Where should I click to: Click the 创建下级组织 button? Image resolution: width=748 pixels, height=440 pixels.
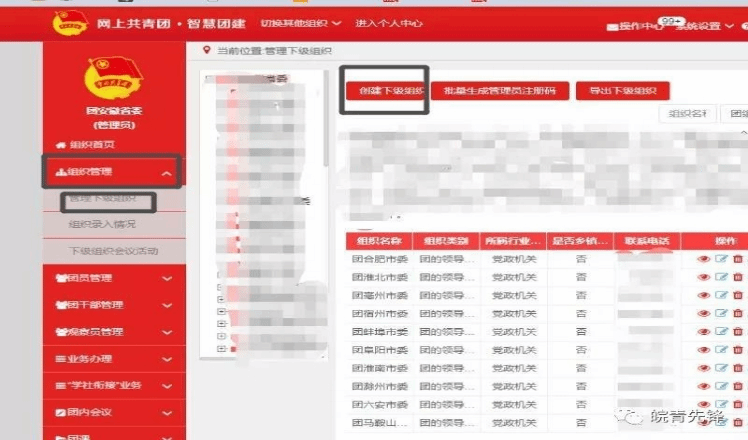[x=385, y=91]
